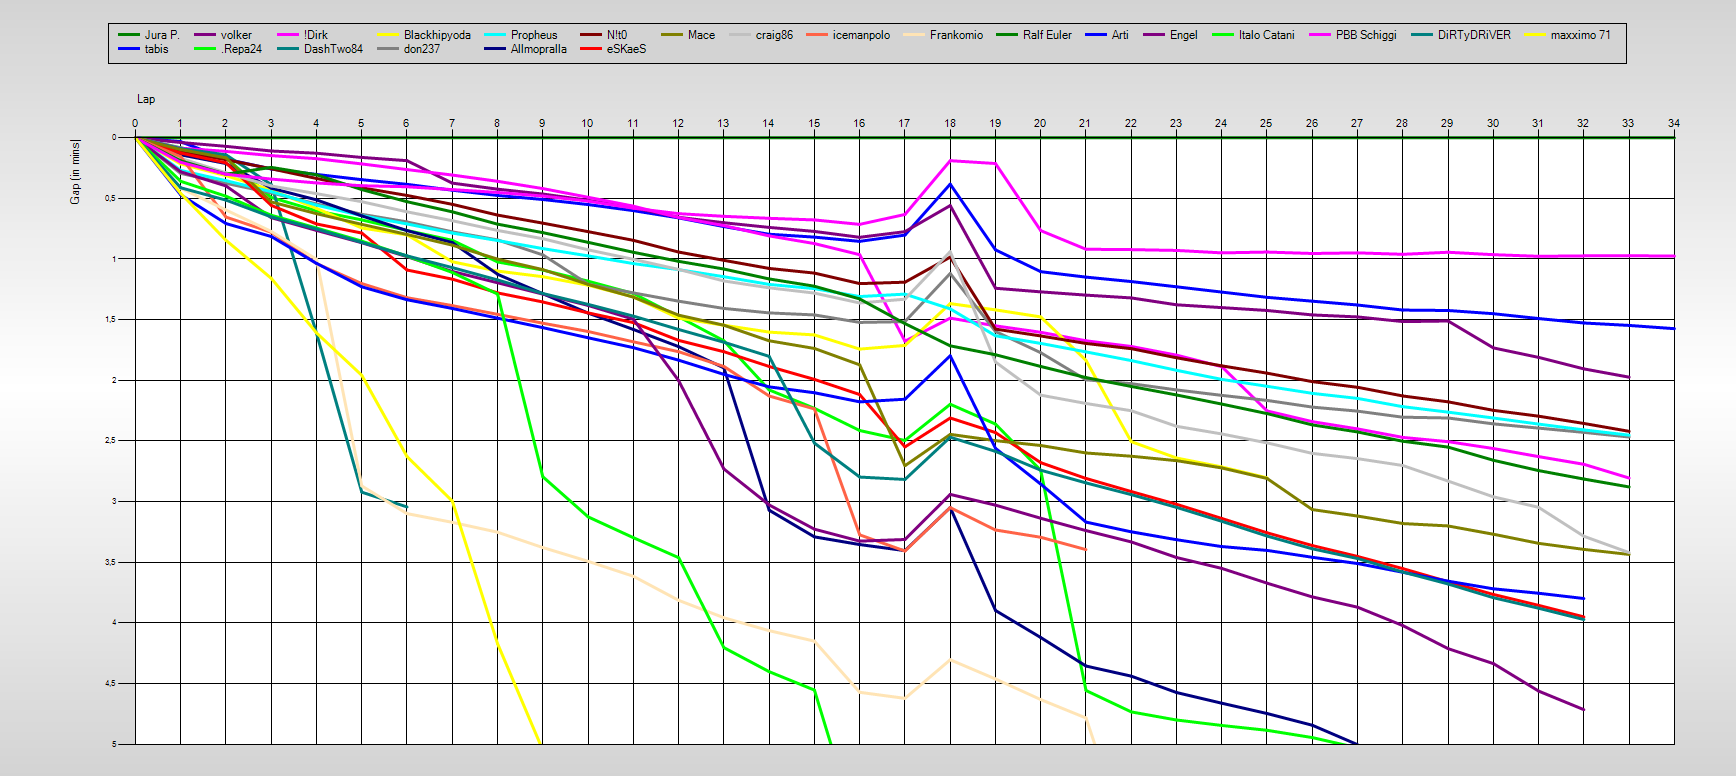The height and width of the screenshot is (776, 1736).
Task: Click the Lap axis title
Action: click(146, 99)
